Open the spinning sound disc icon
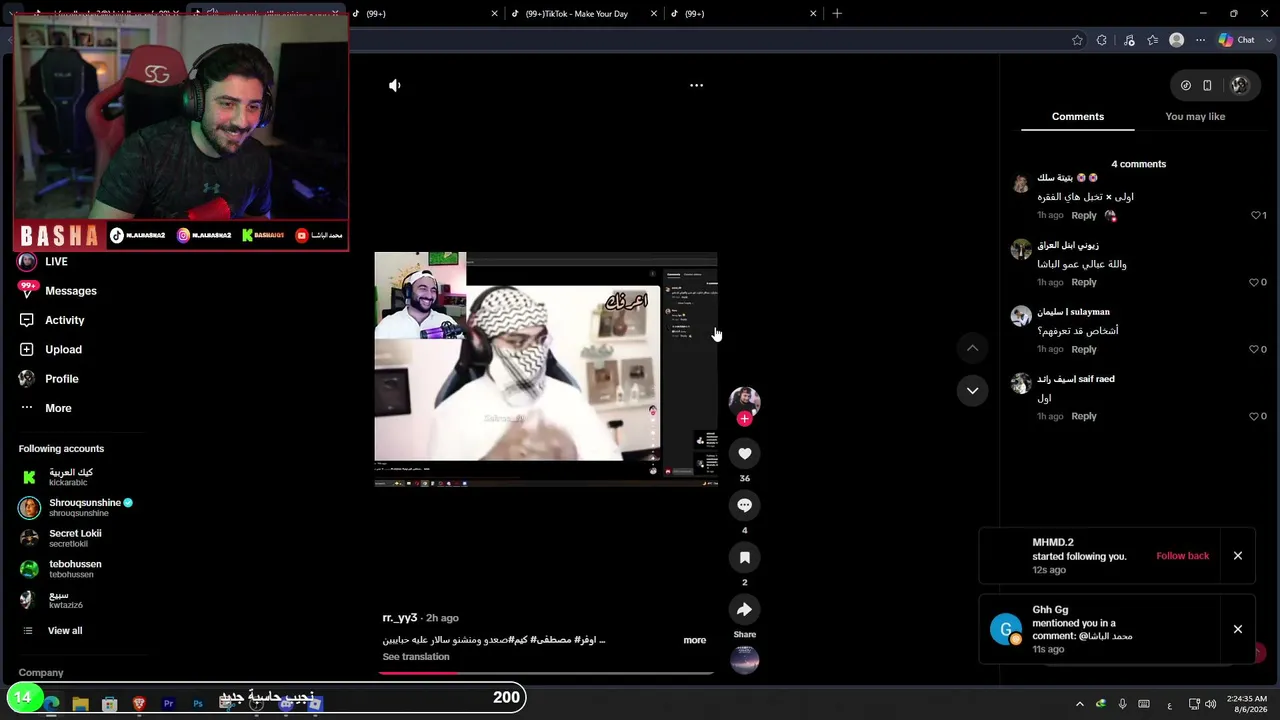The height and width of the screenshot is (720, 1280). 744,660
